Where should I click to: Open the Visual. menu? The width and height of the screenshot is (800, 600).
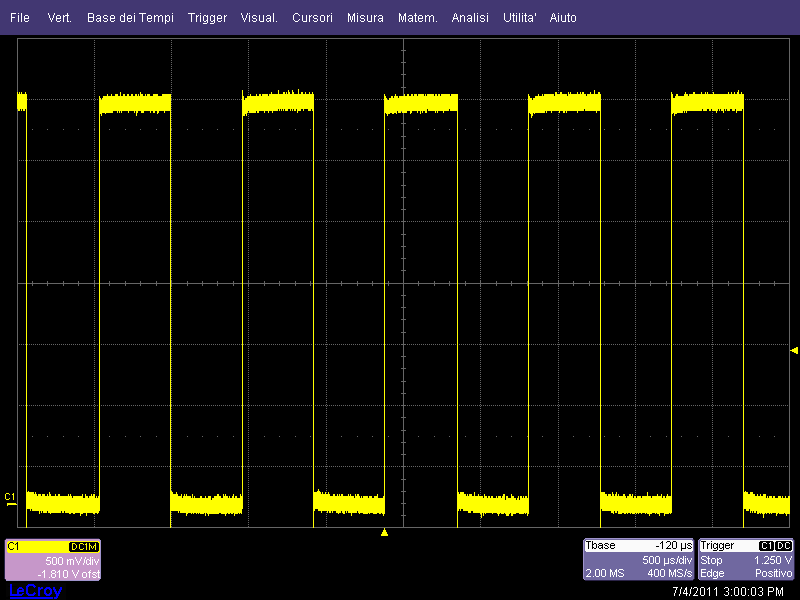click(x=259, y=18)
